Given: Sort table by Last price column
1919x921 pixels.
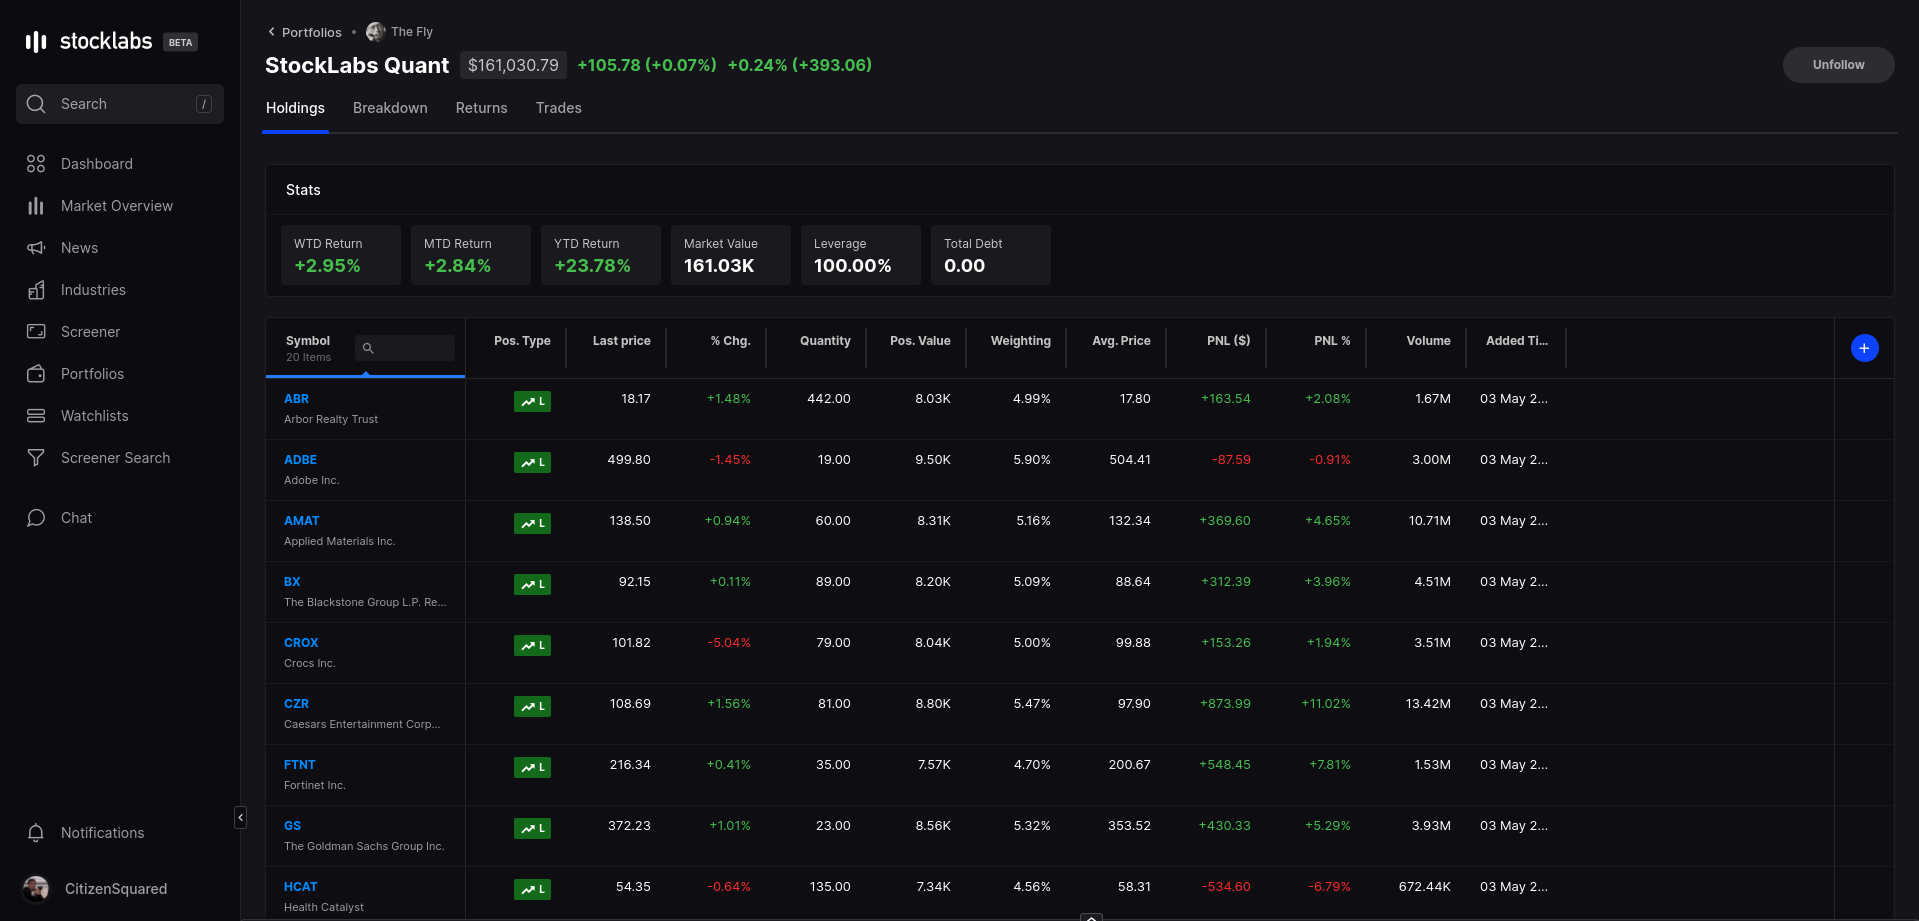Looking at the screenshot, I should [x=621, y=341].
